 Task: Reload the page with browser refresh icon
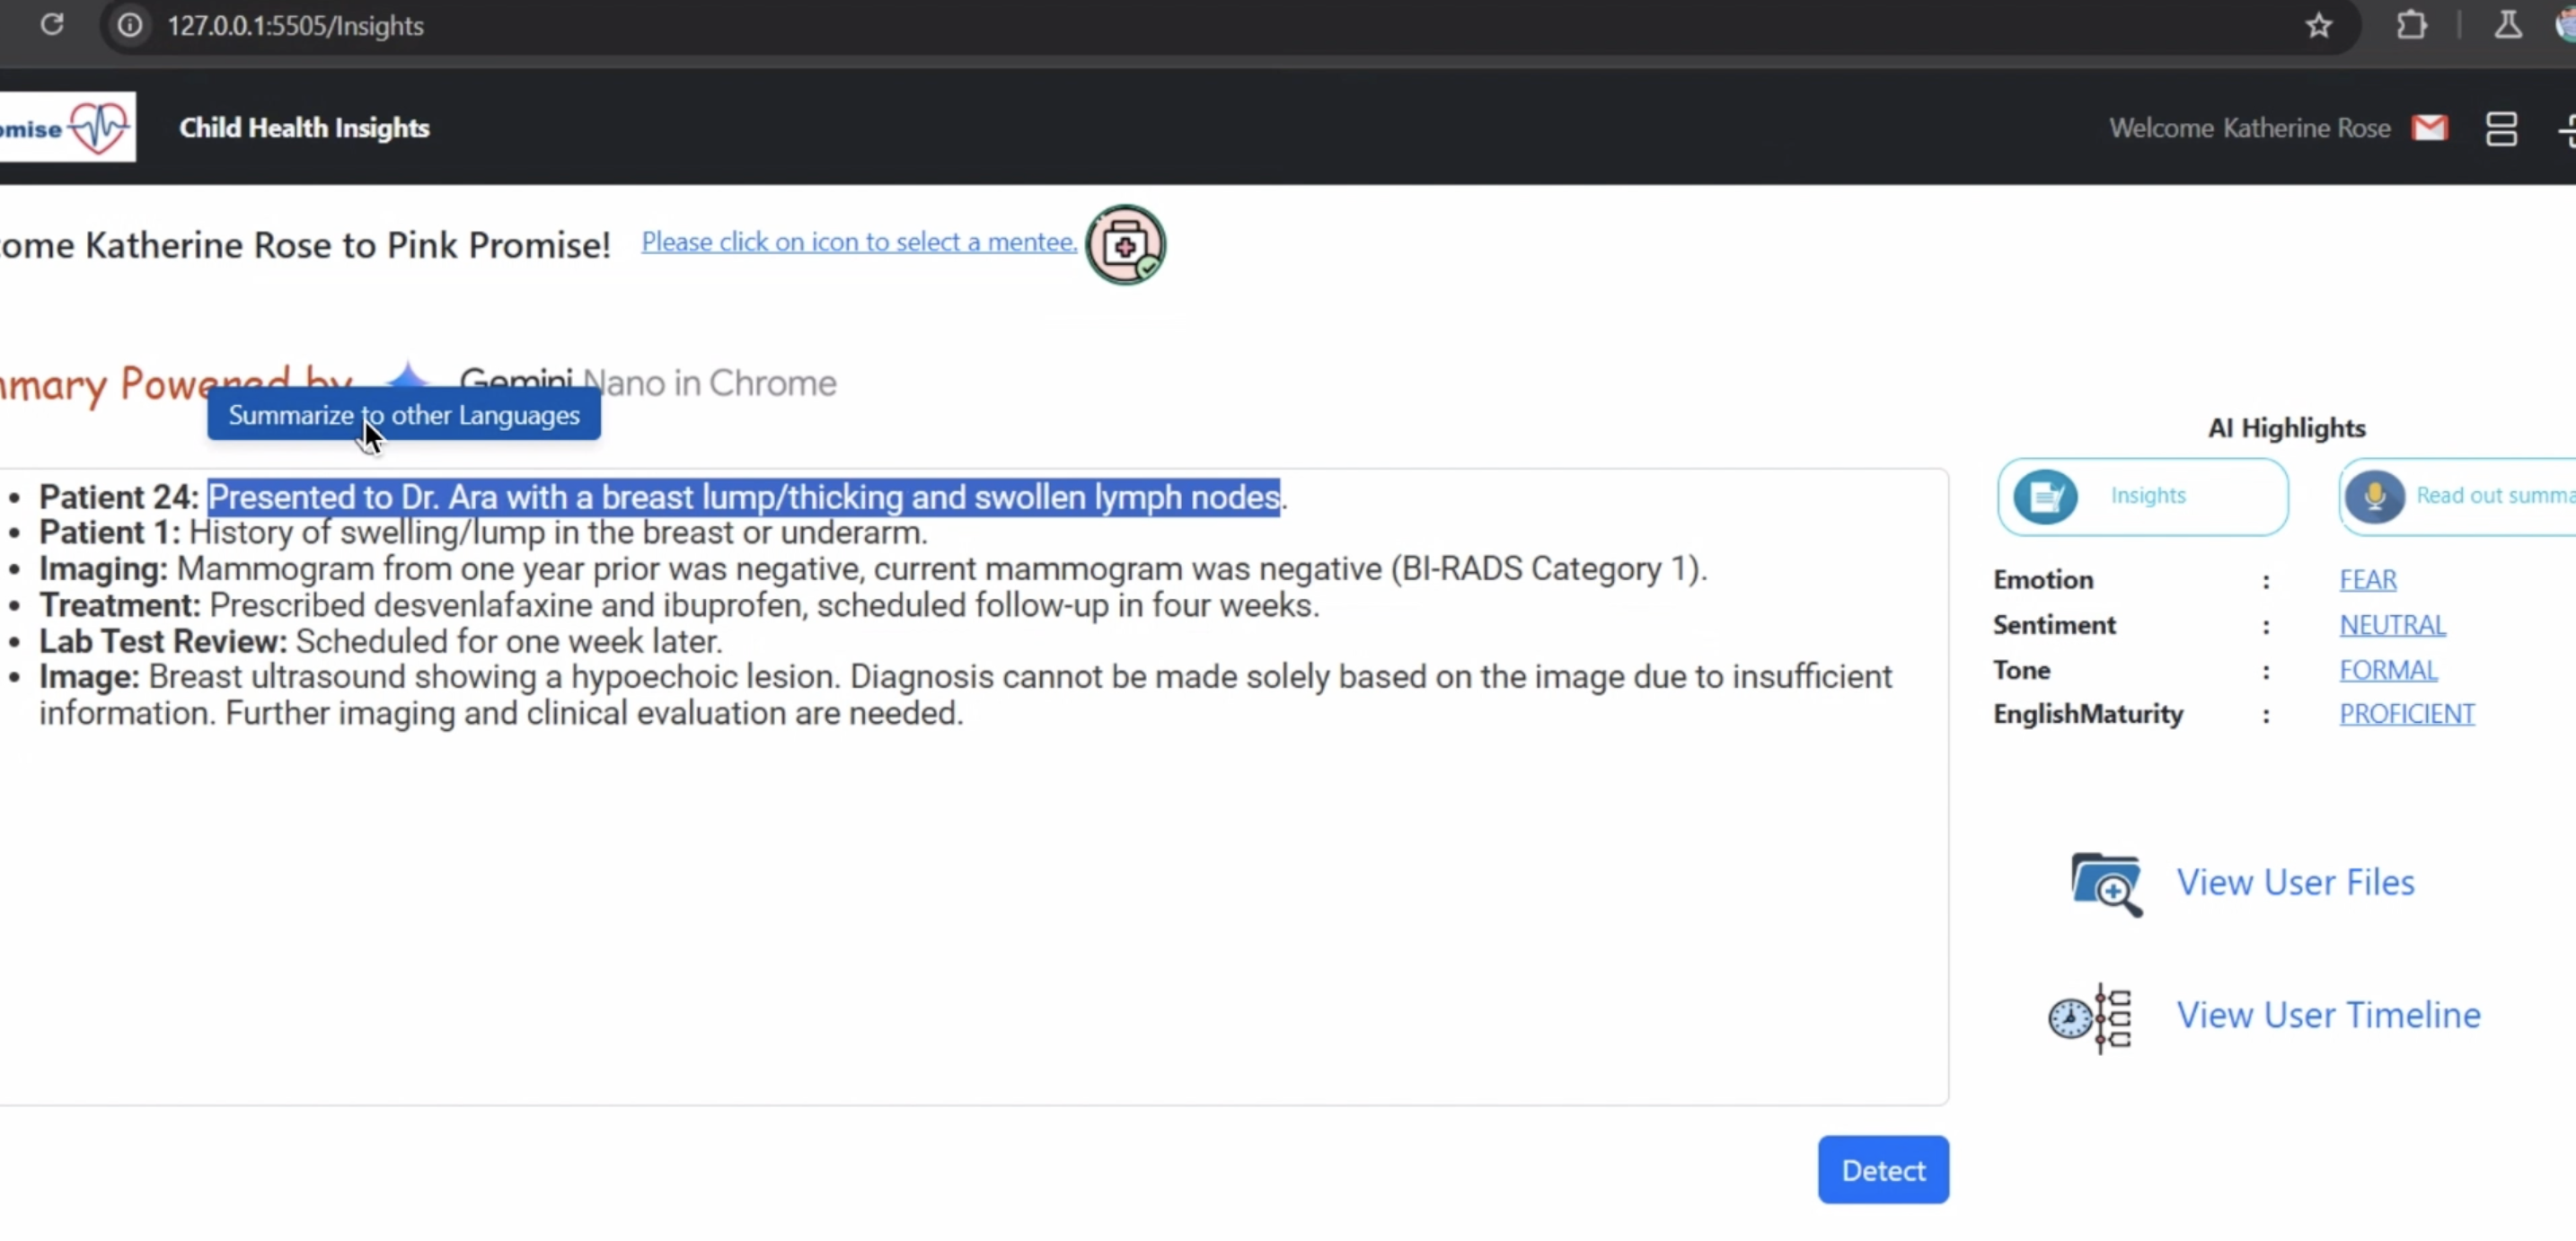click(52, 25)
